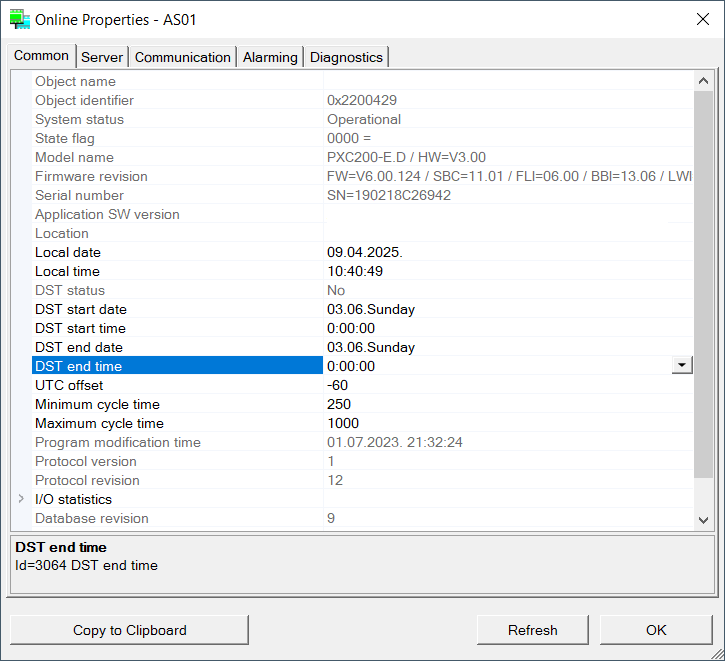Click the DST end time value 0:00:00
The image size is (725, 661).
pos(351,366)
